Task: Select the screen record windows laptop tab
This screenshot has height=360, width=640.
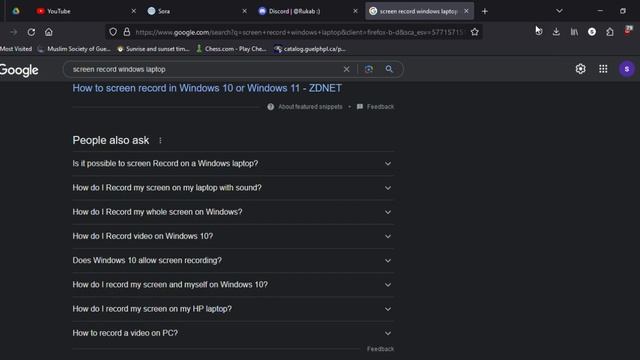Action: coord(419,11)
